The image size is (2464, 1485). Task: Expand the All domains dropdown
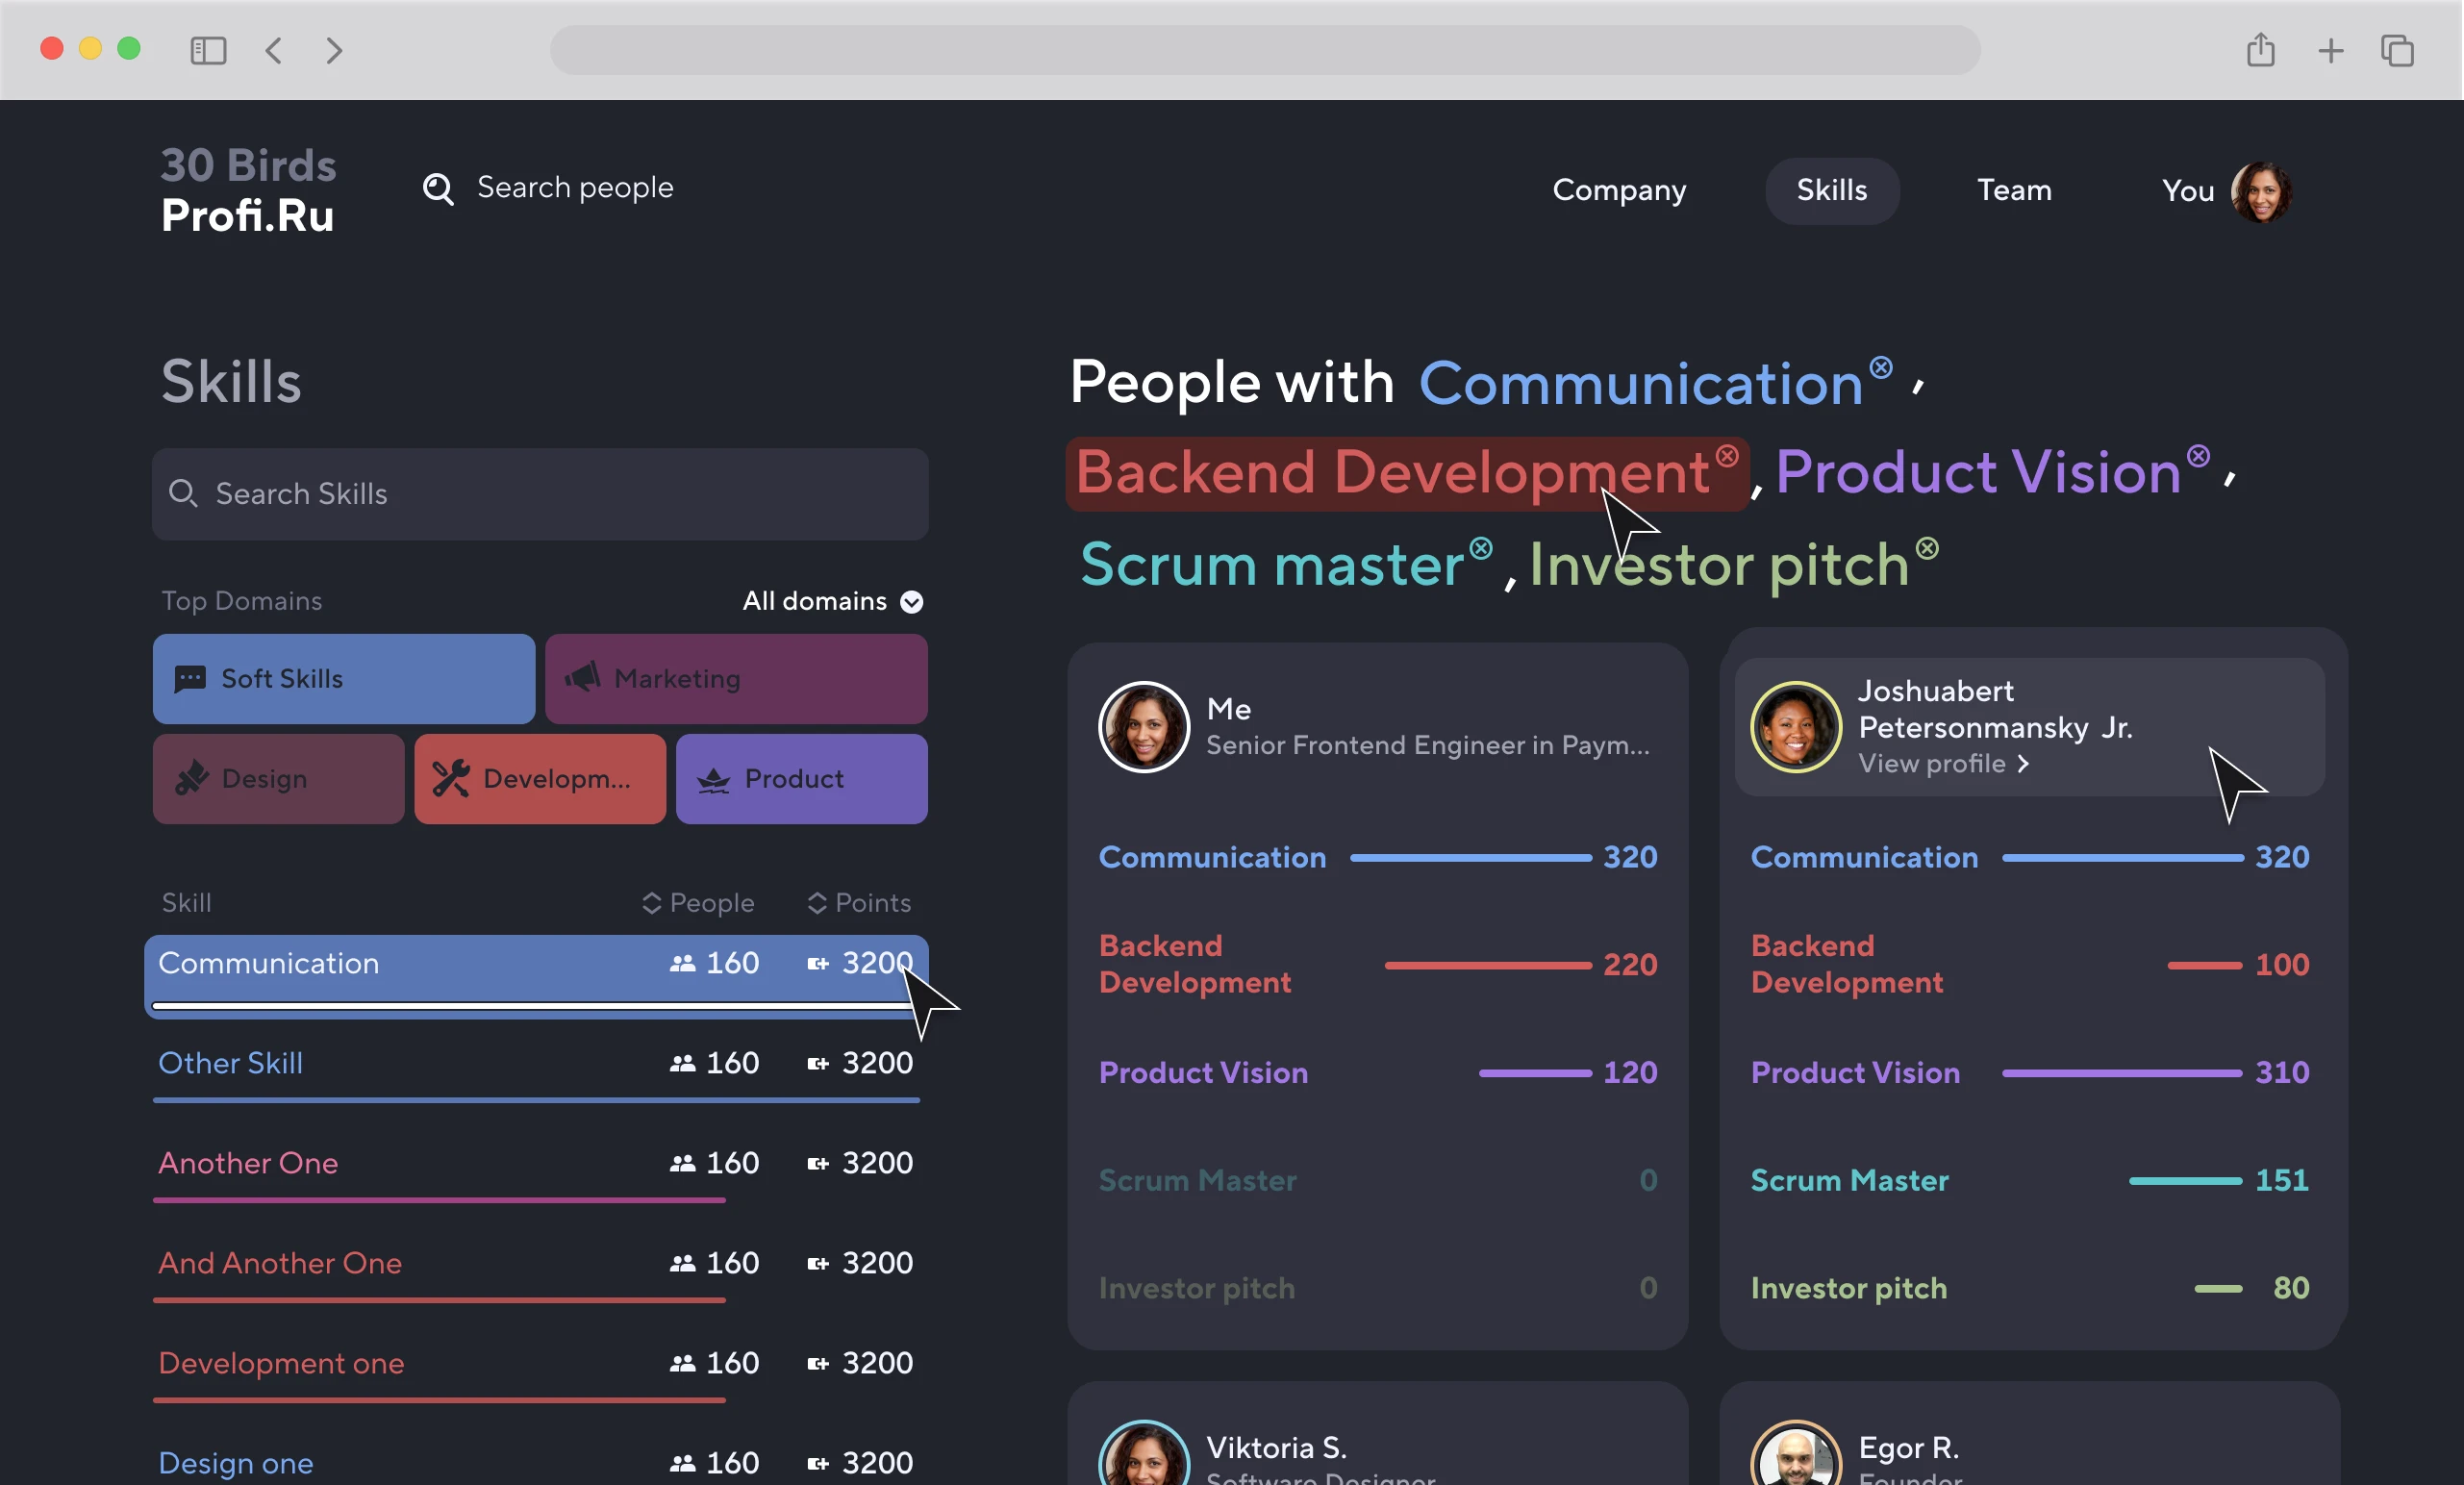point(832,601)
